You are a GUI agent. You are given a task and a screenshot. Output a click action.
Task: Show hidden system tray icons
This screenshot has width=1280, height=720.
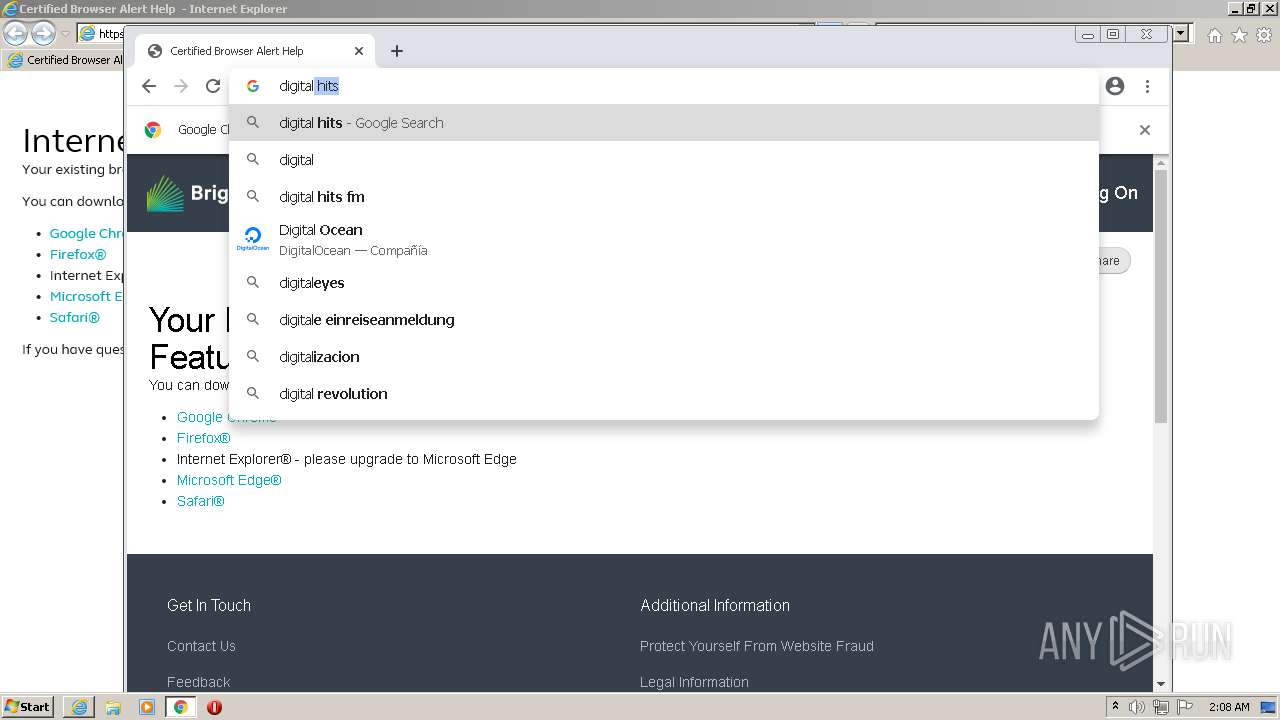1115,707
